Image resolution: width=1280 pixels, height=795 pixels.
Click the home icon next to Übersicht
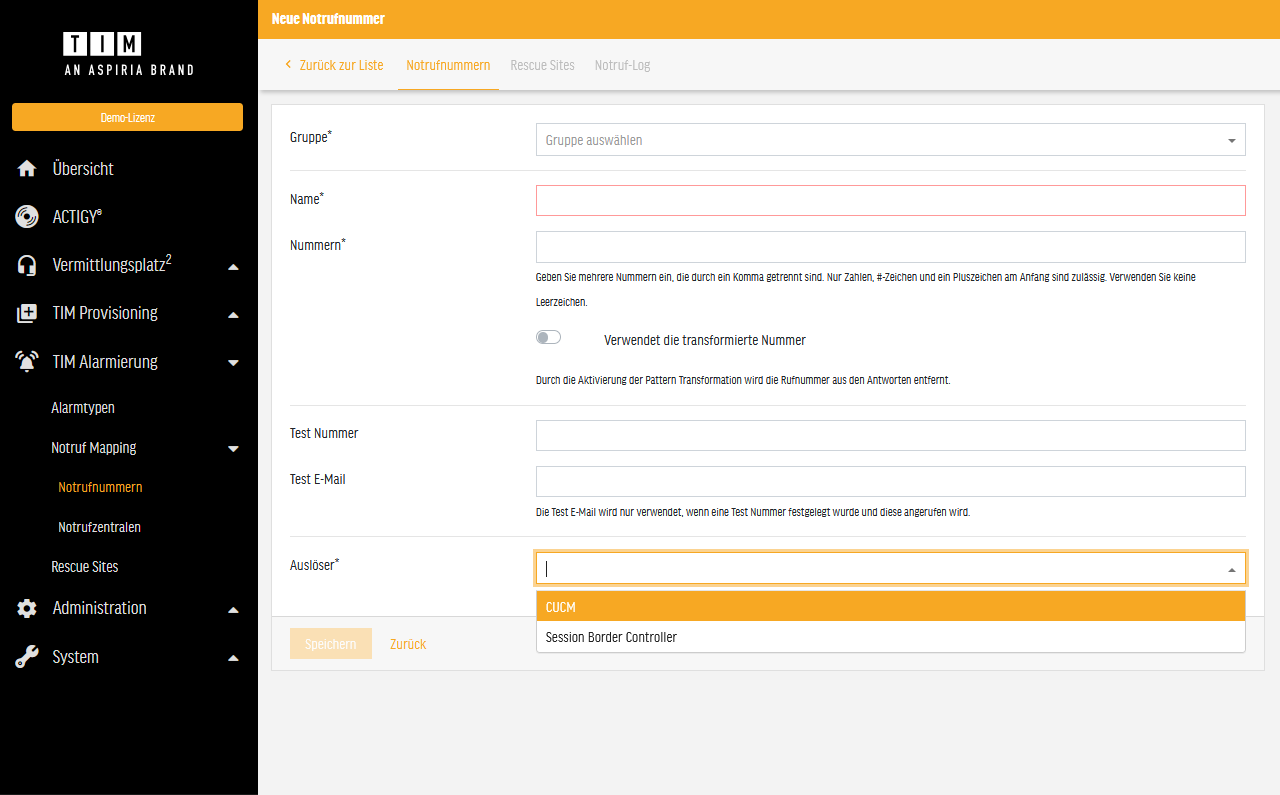click(x=27, y=169)
